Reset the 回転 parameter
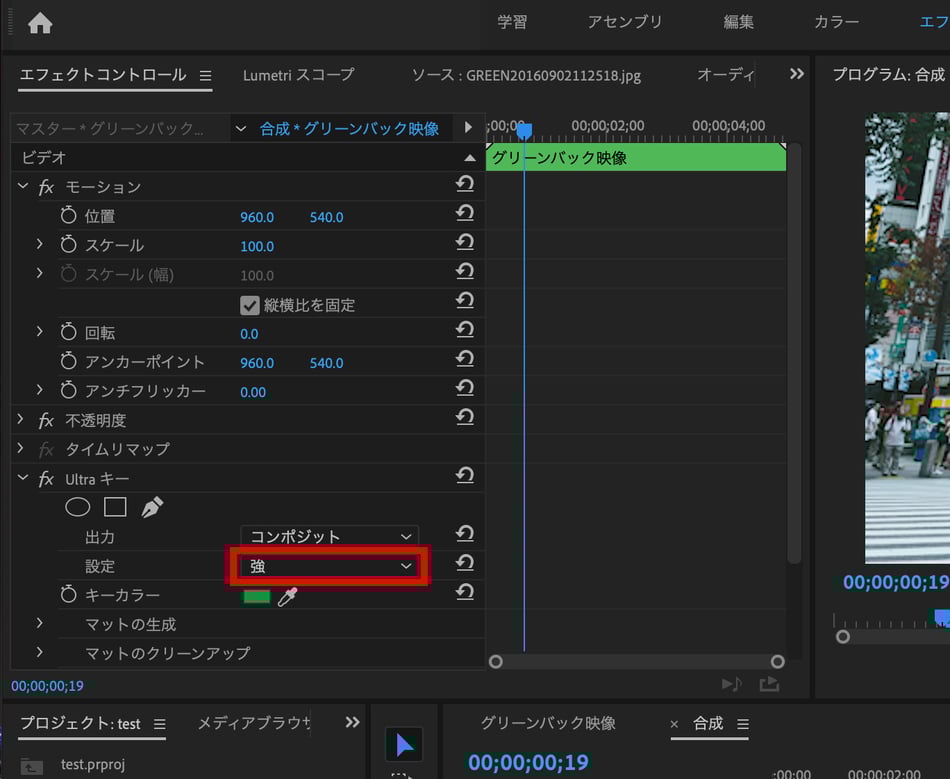This screenshot has width=950, height=779. tap(465, 330)
